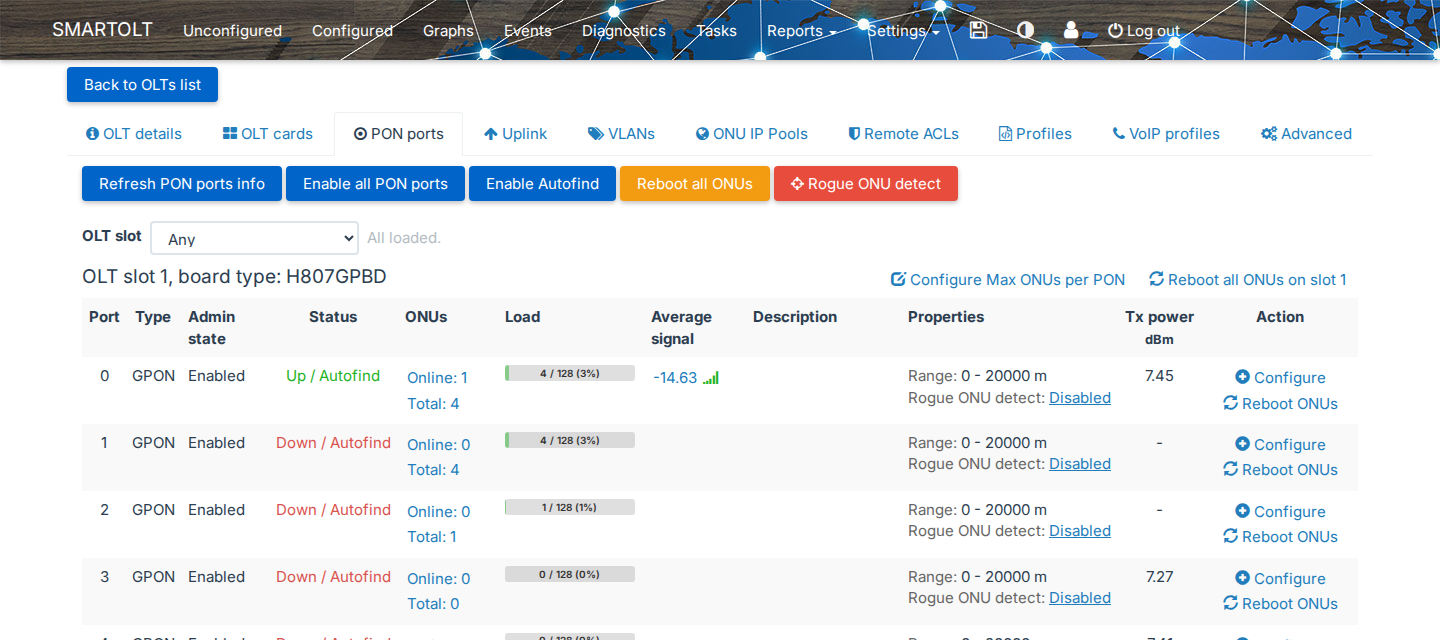Click Disabled rogue detect link for port 3
The image size is (1440, 640).
pos(1080,598)
